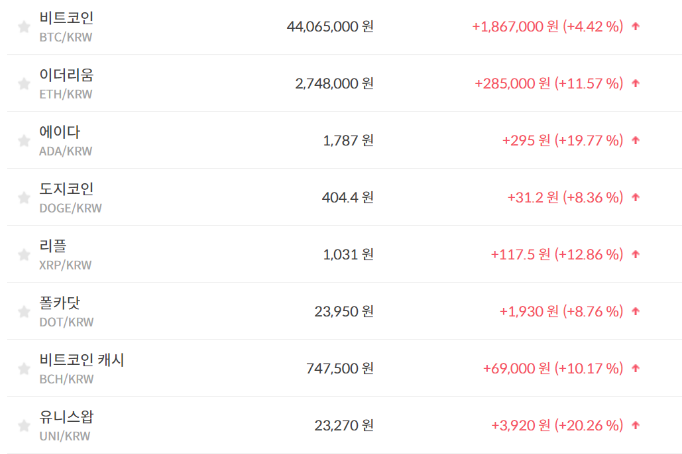Toggle the DOT/KRW favorite star
The image size is (682, 454).
[24, 312]
